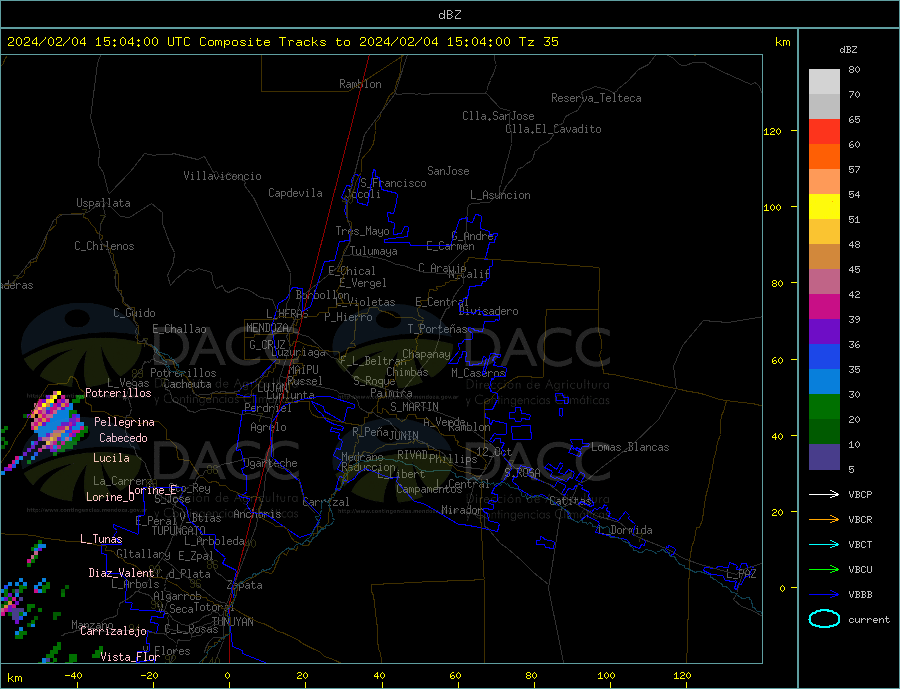This screenshot has width=900, height=689.
Task: Click the cyan VBCT arrow icon
Action: [x=824, y=544]
